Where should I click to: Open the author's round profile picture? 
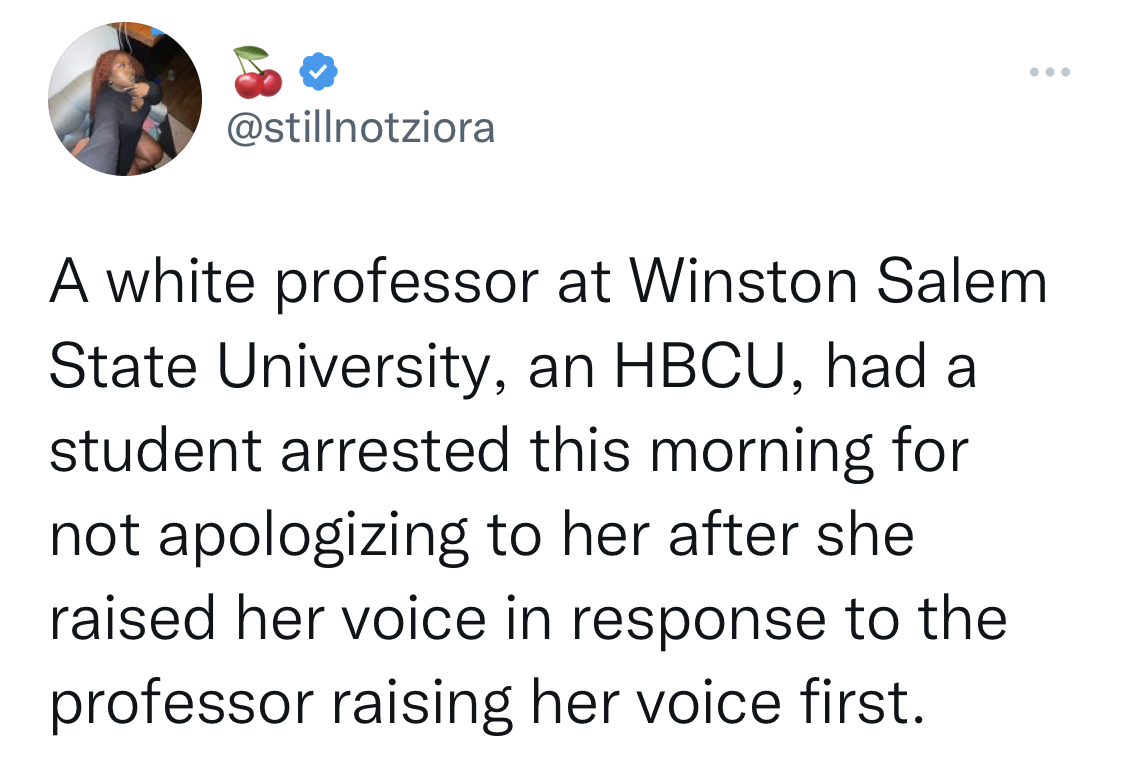(125, 99)
